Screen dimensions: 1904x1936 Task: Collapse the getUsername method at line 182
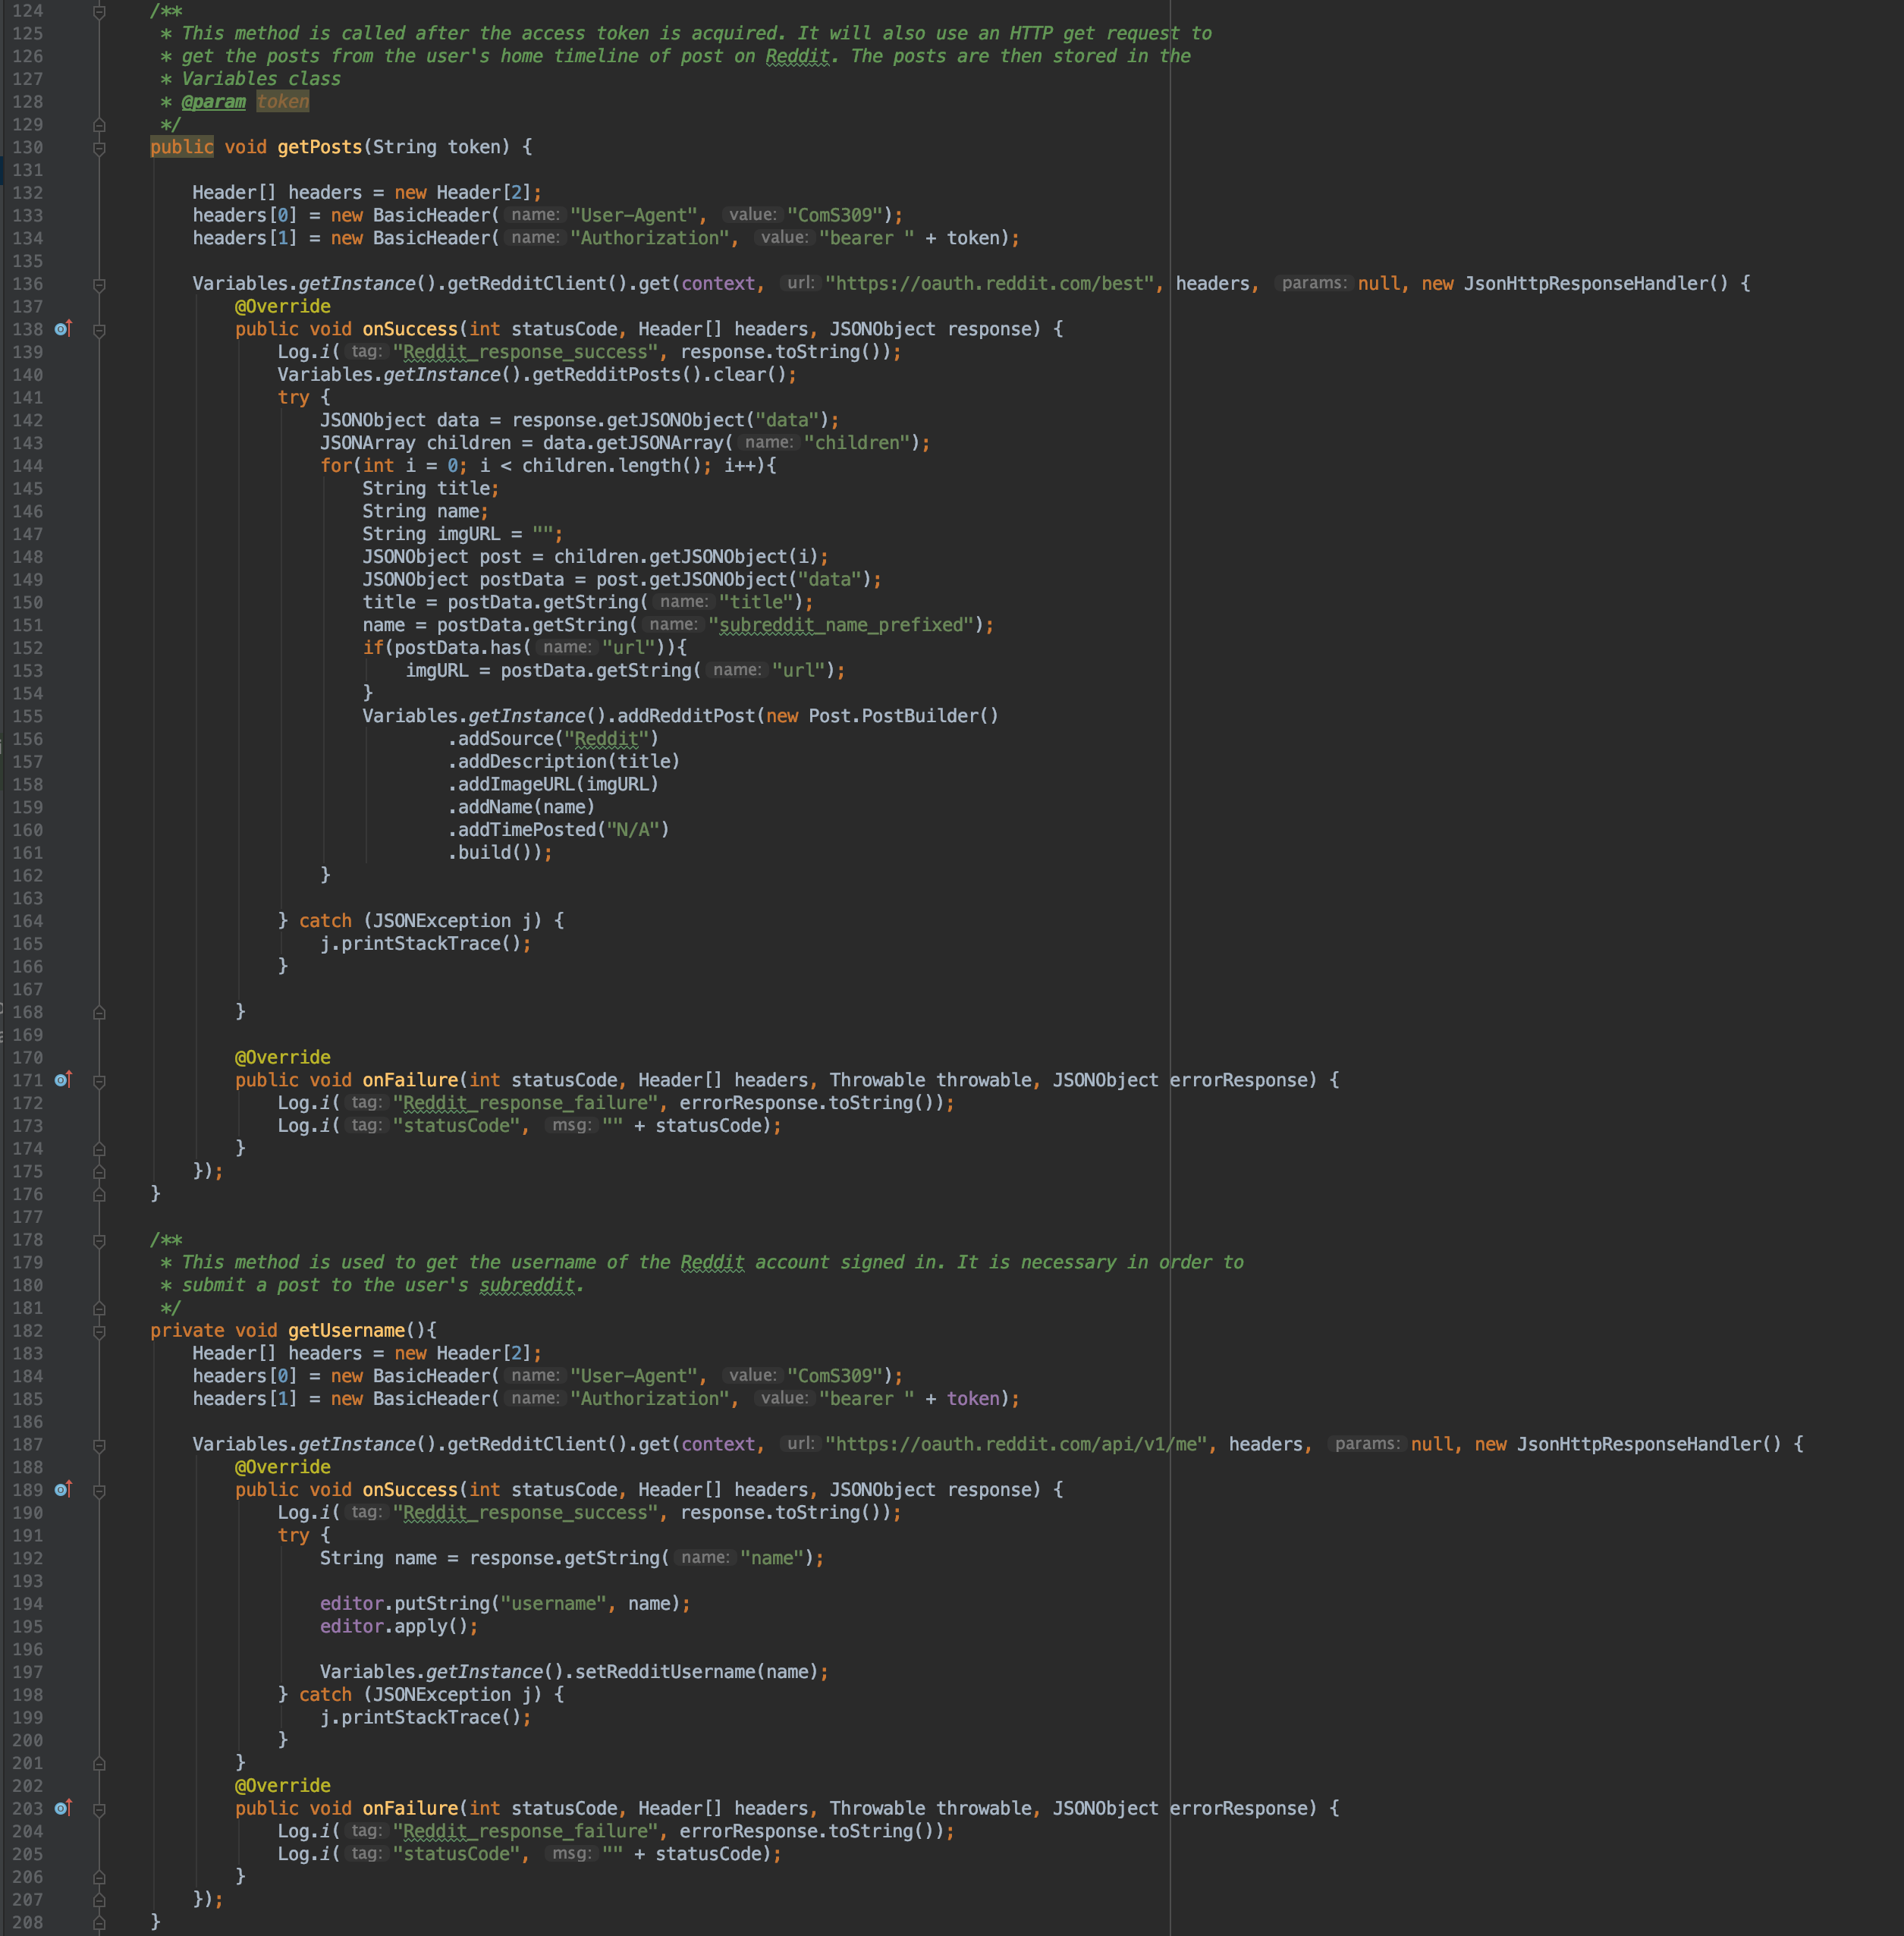tap(99, 1331)
